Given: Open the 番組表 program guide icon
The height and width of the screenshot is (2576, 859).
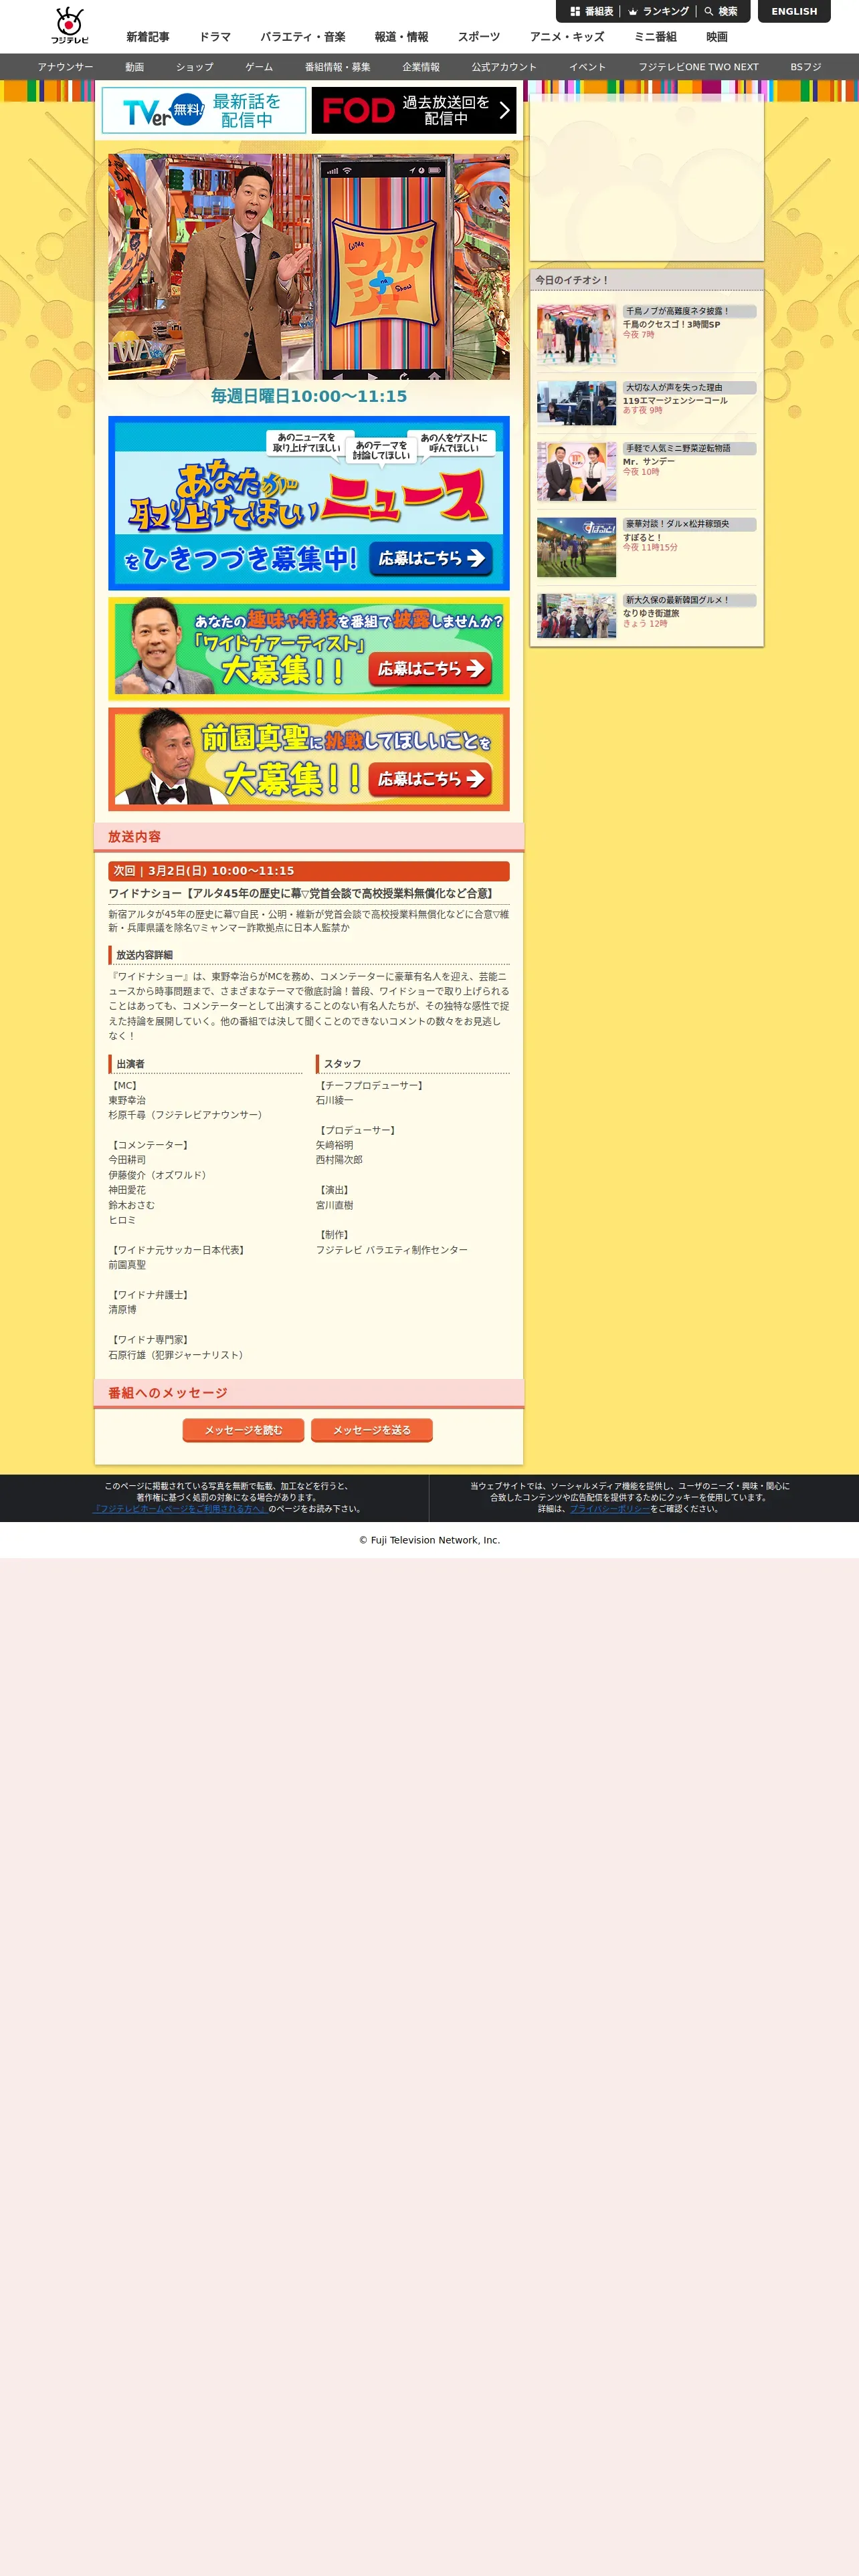Looking at the screenshot, I should [591, 11].
